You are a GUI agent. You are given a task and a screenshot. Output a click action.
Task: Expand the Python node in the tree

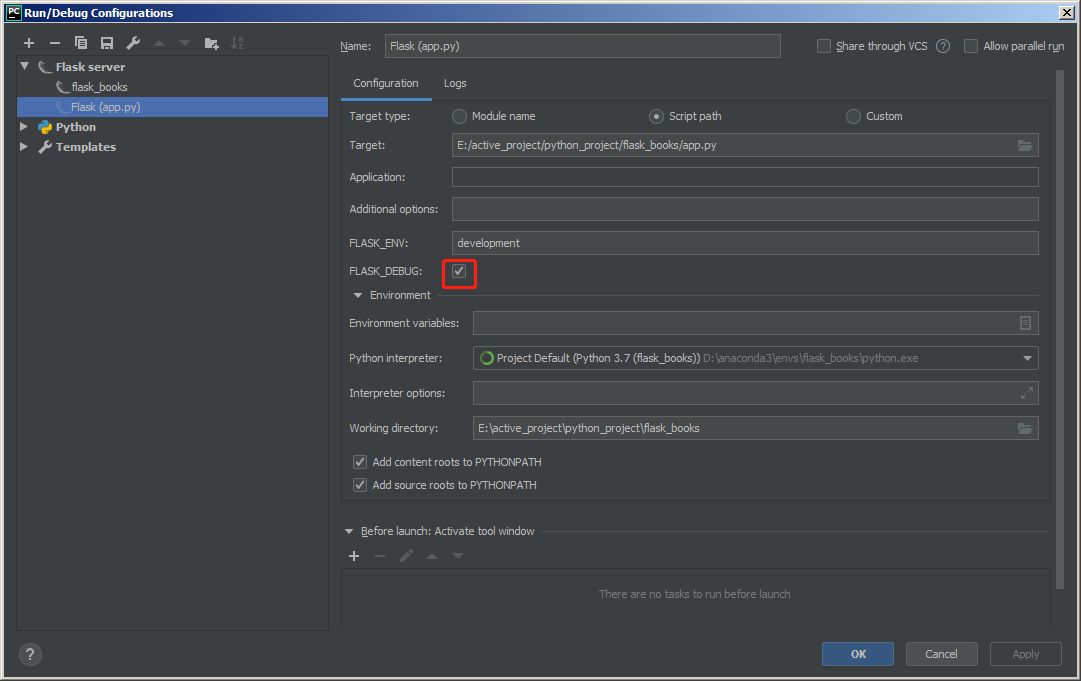[x=24, y=127]
